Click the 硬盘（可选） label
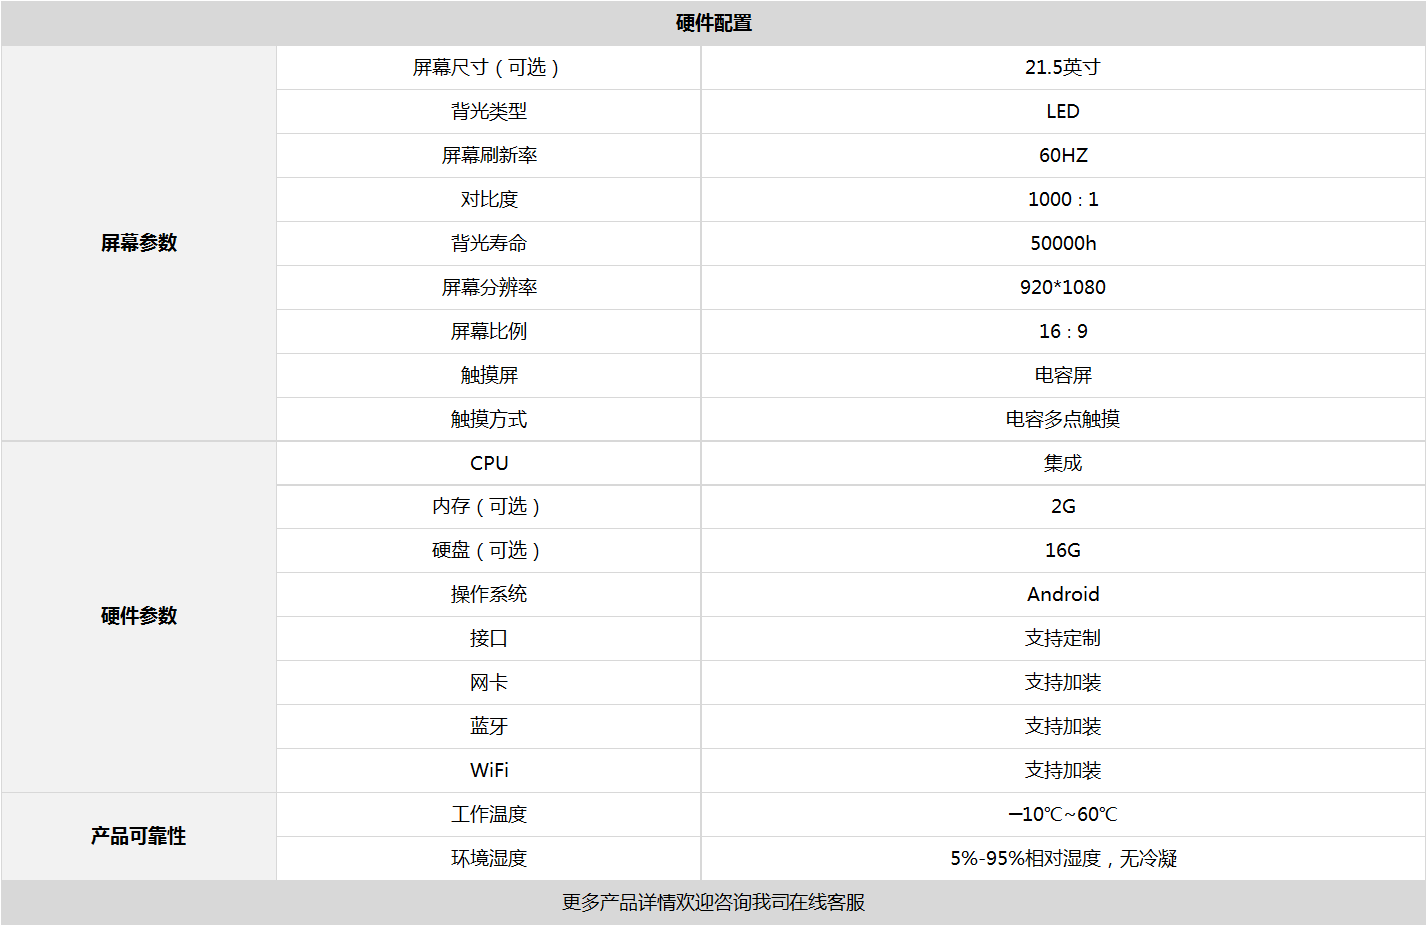 point(489,550)
